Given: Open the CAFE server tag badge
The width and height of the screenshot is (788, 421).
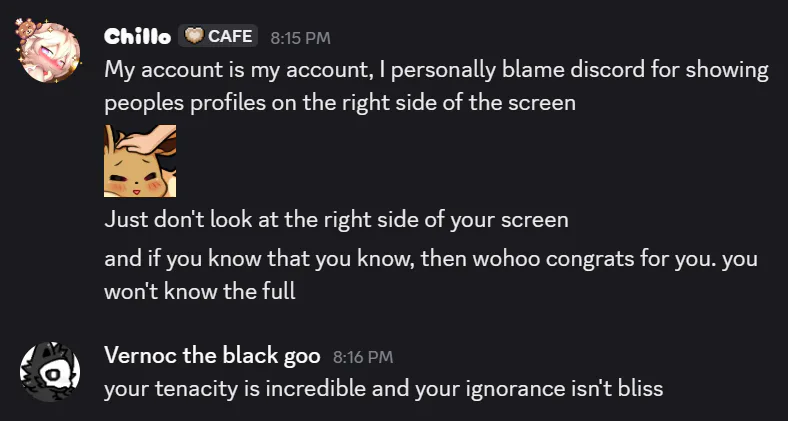Looking at the screenshot, I should 219,37.
